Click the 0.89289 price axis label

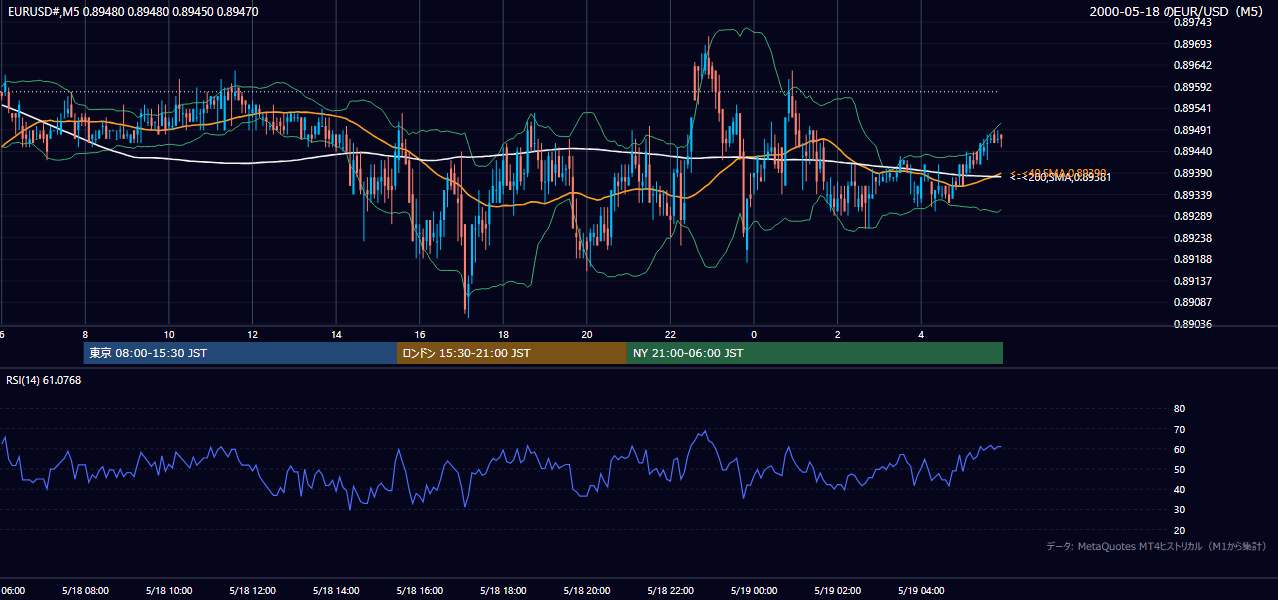coord(1191,216)
